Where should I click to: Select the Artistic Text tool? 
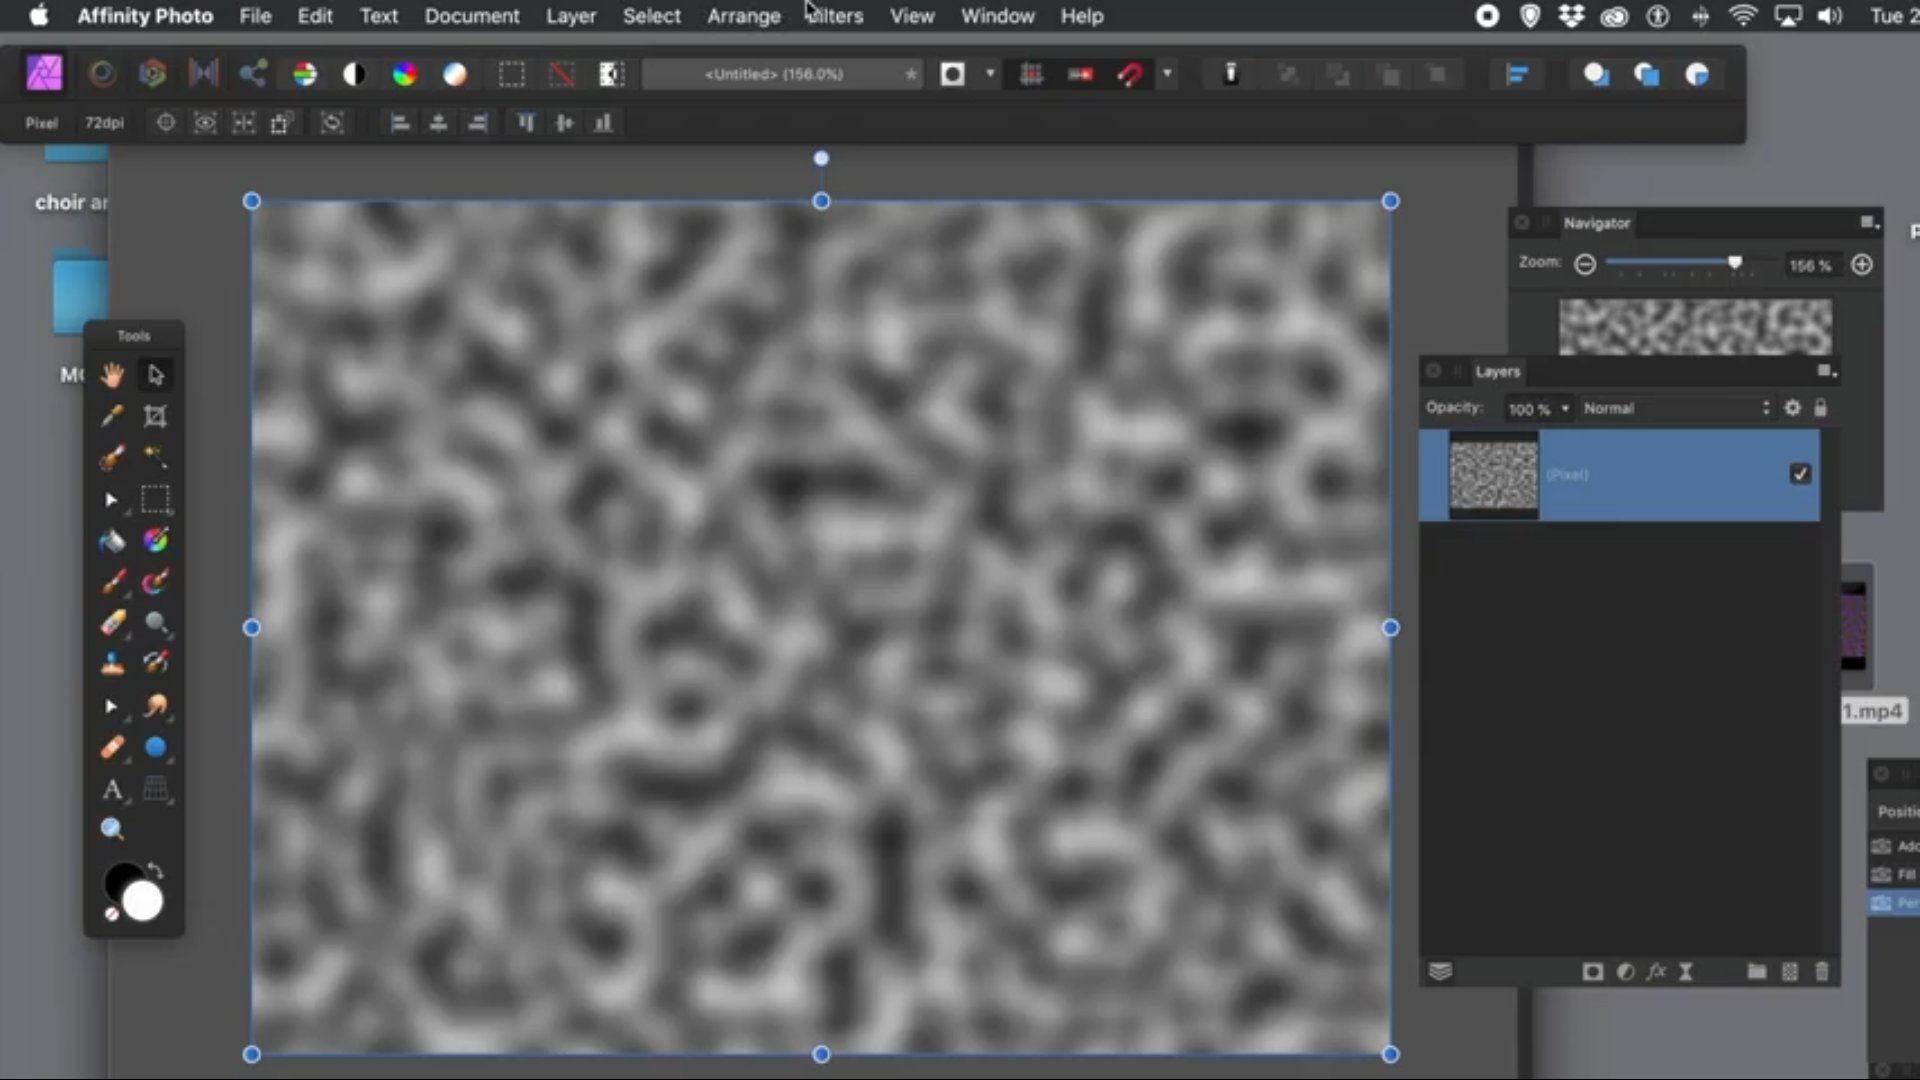112,790
